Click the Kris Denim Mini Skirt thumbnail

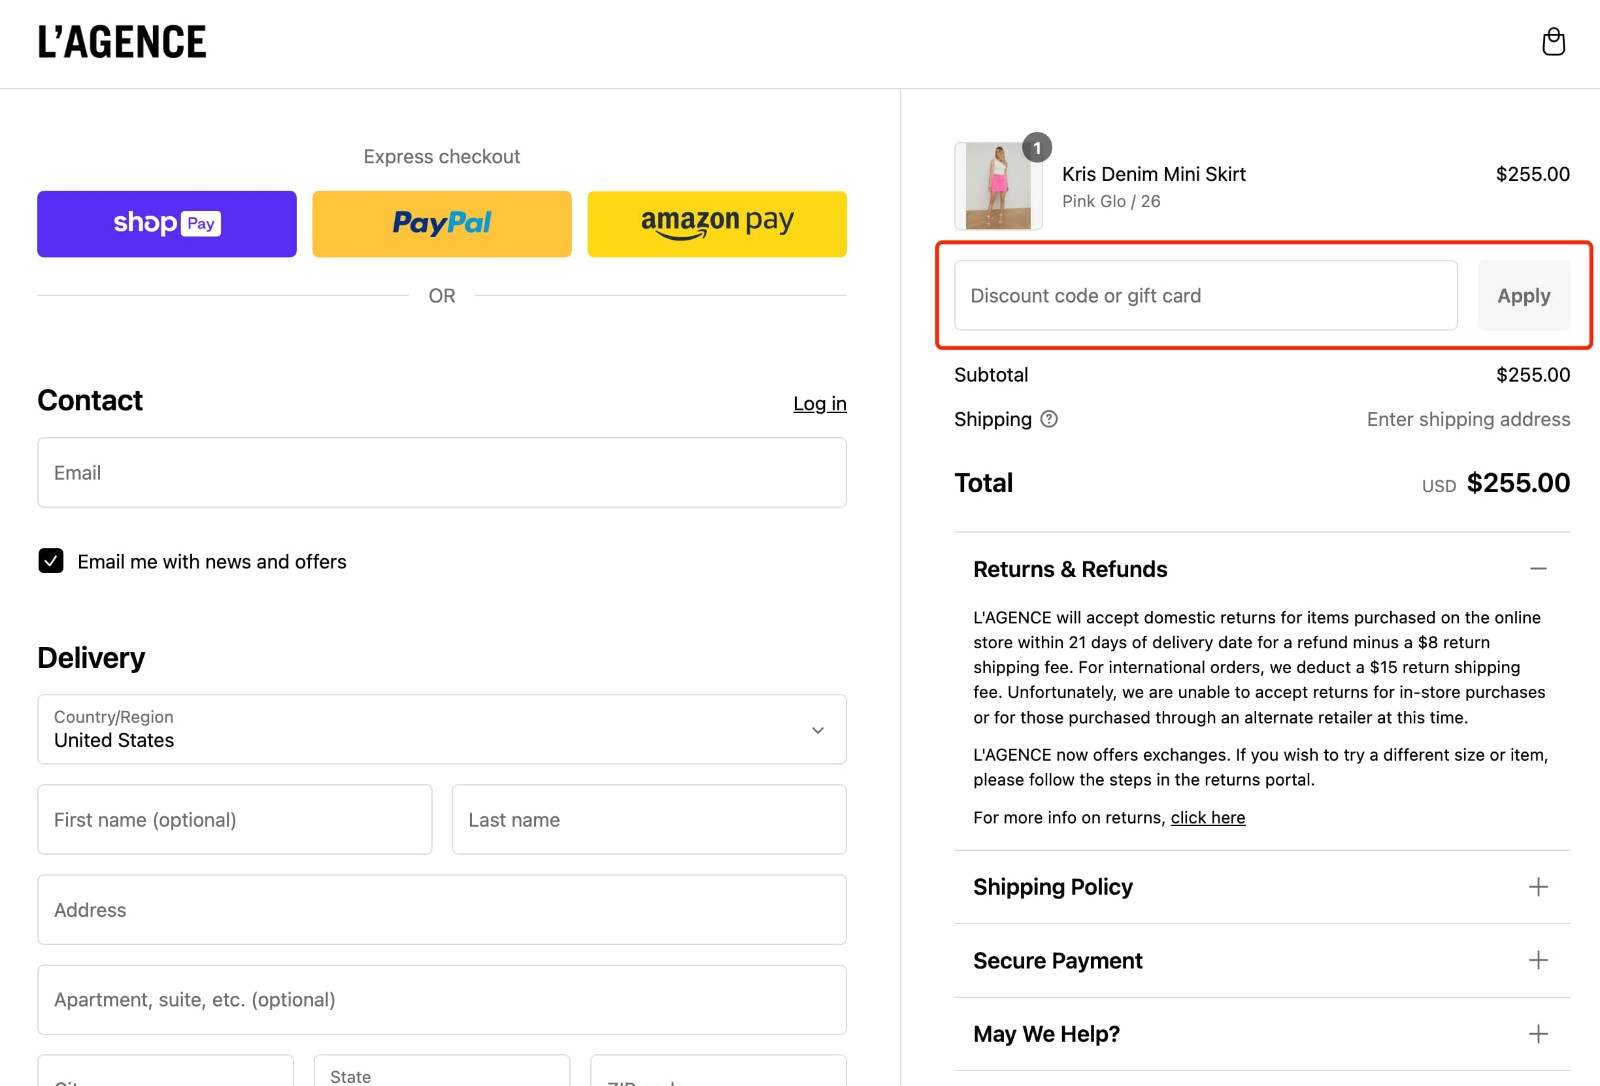tap(998, 186)
